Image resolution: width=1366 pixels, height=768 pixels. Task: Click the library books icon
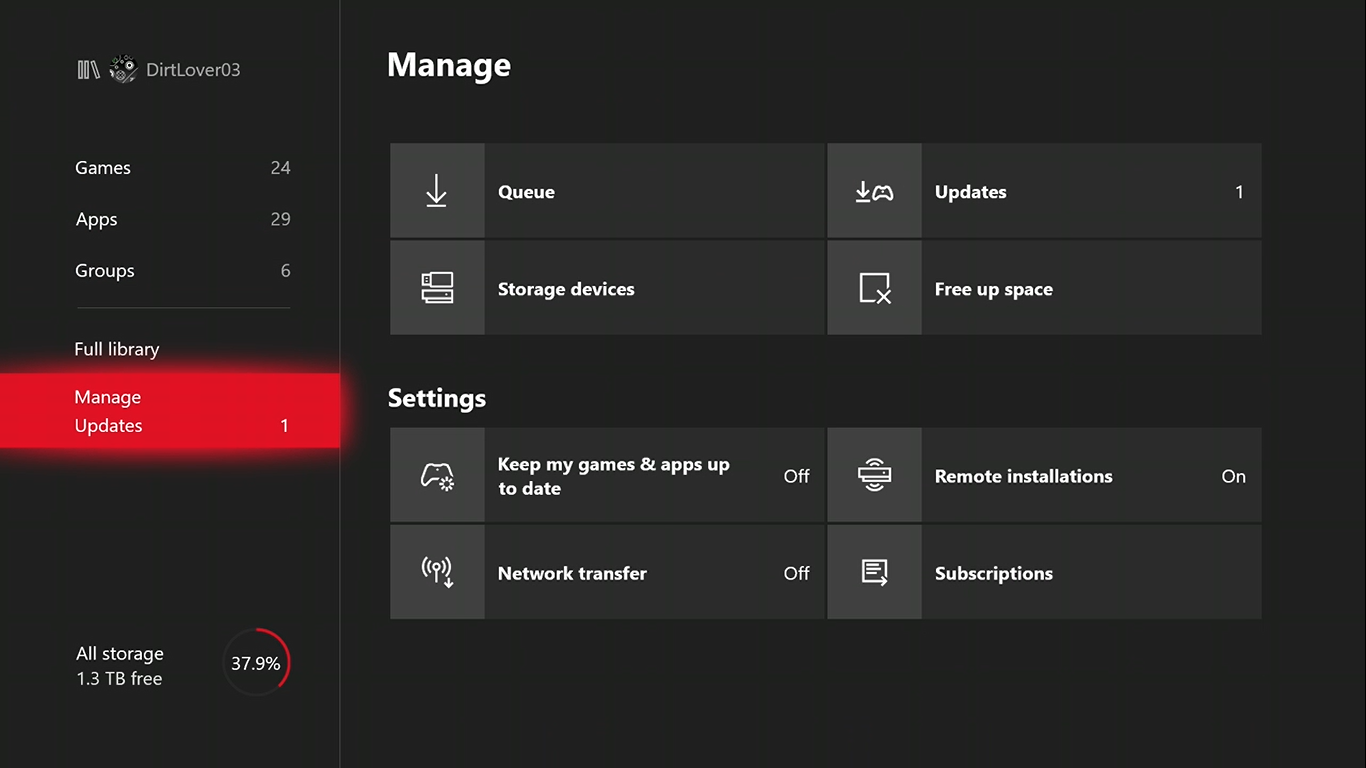tap(88, 70)
